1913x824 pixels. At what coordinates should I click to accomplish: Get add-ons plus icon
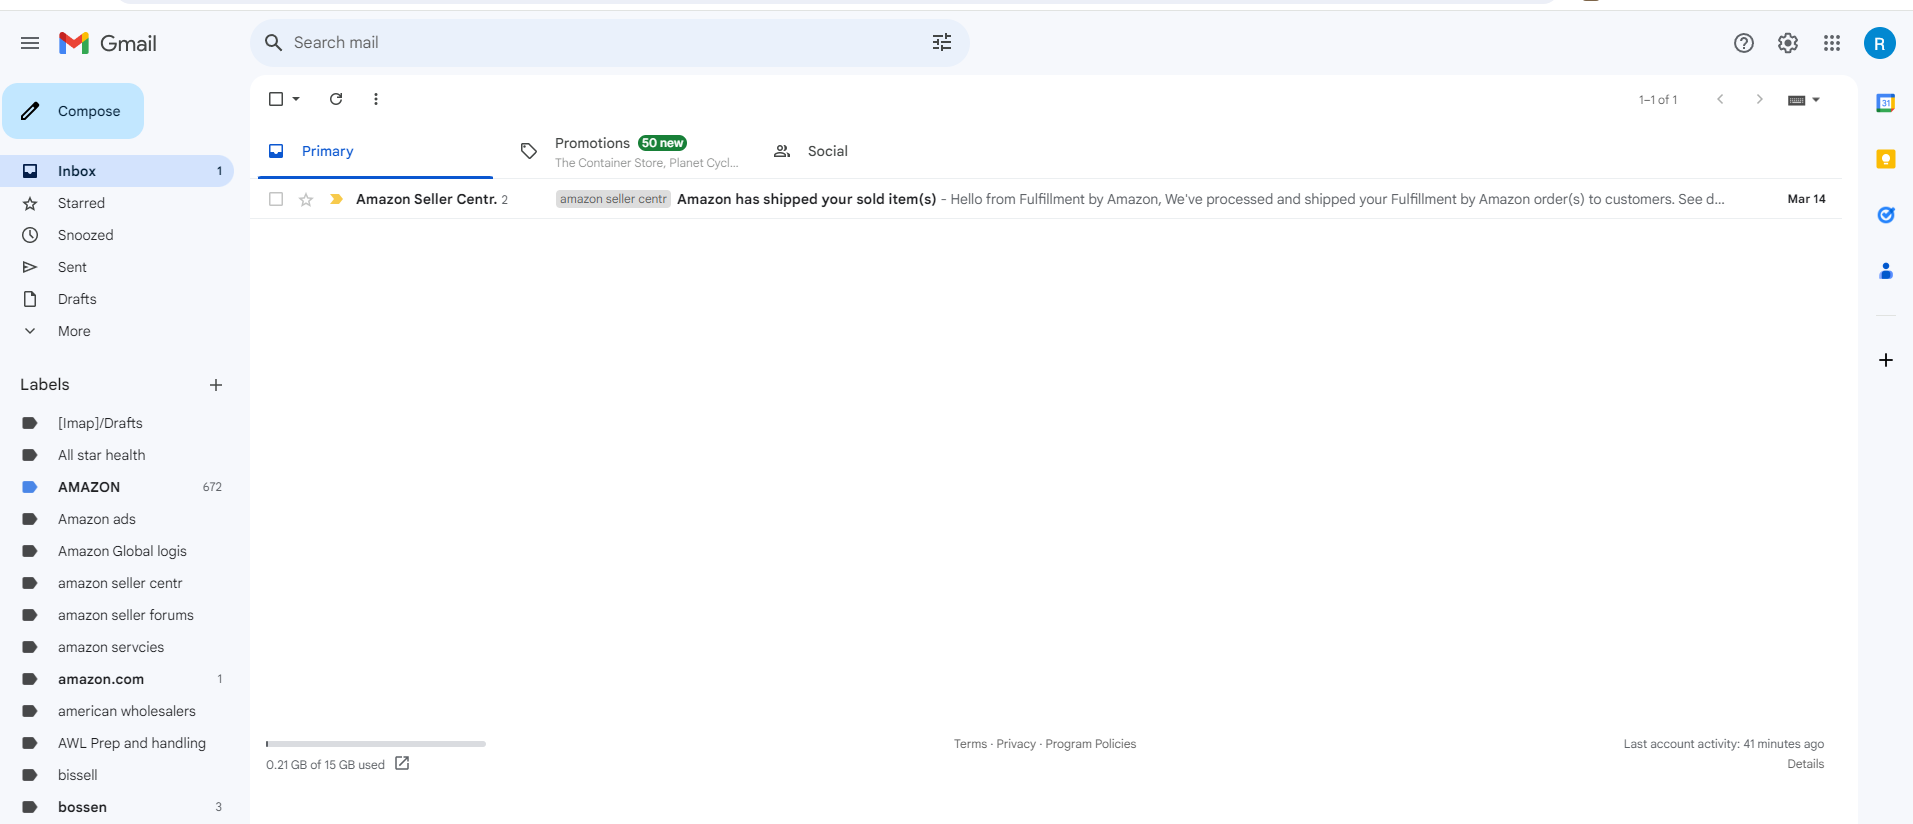point(1886,360)
